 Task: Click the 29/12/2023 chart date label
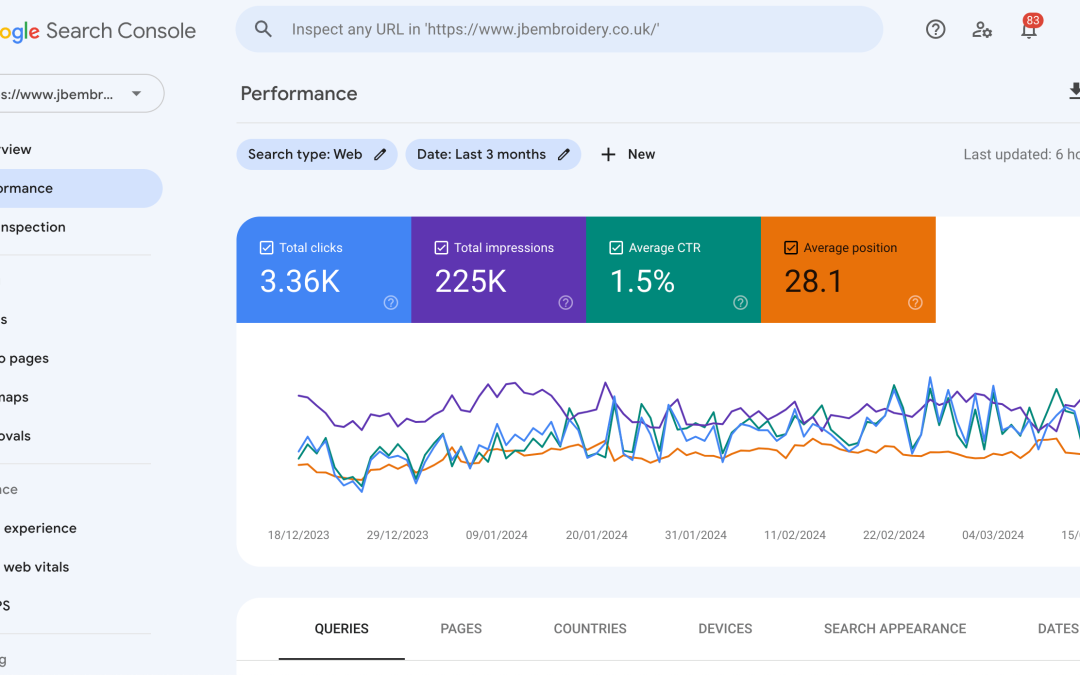click(x=397, y=535)
